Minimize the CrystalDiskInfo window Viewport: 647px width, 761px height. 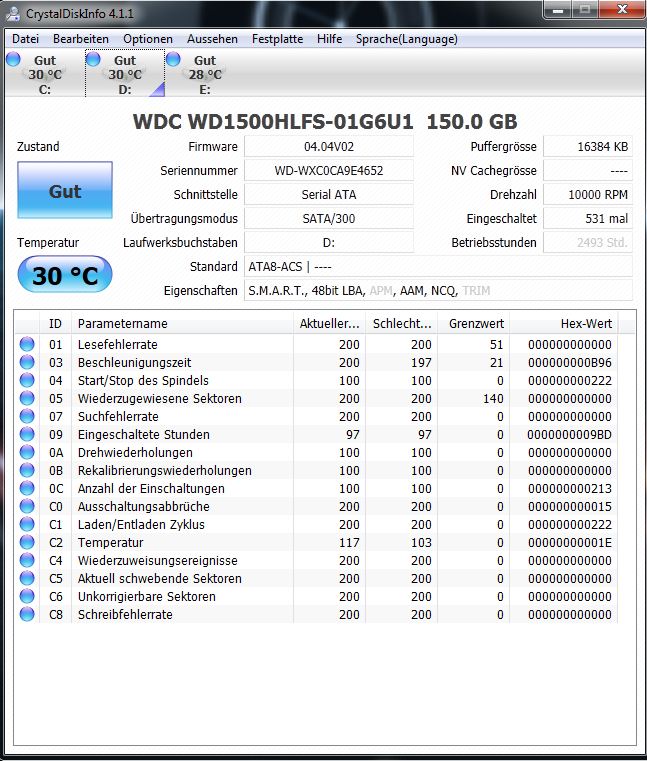tap(558, 10)
